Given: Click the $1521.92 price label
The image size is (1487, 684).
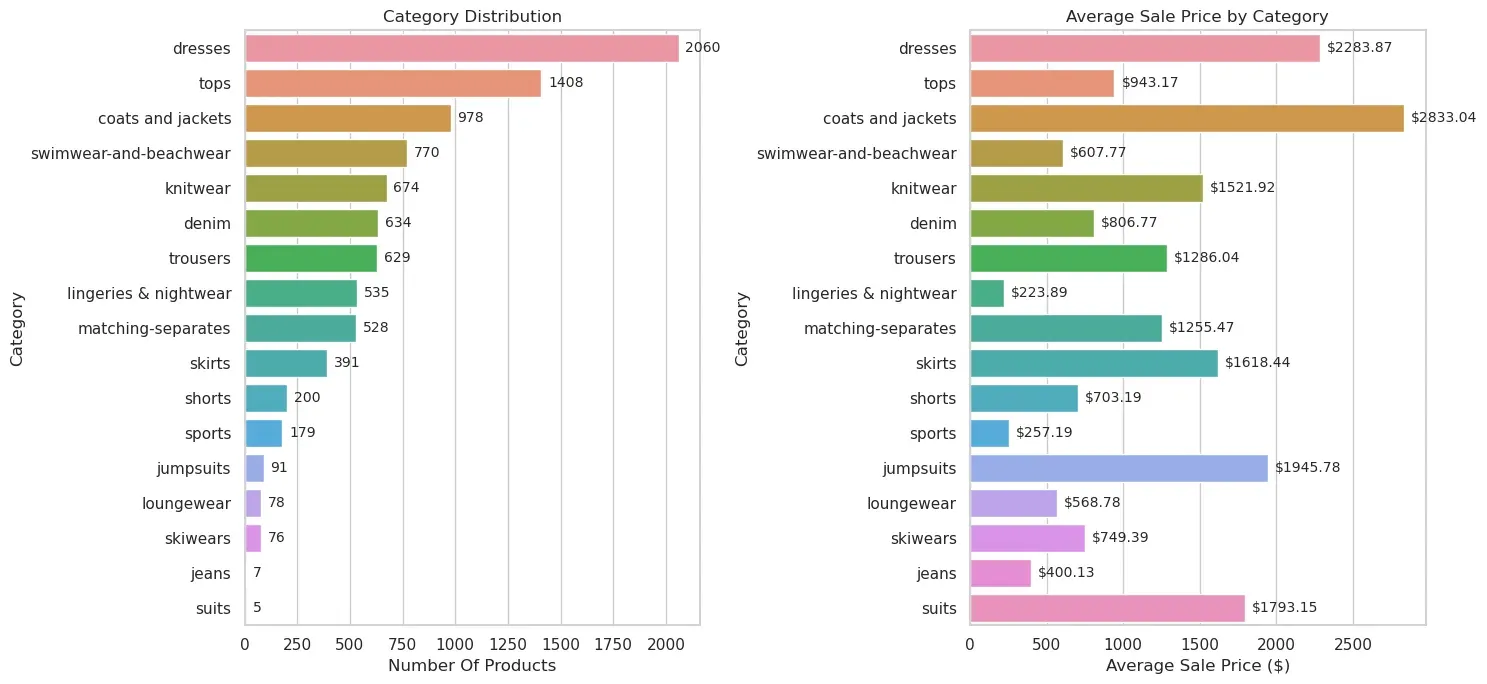Looking at the screenshot, I should pos(1243,188).
